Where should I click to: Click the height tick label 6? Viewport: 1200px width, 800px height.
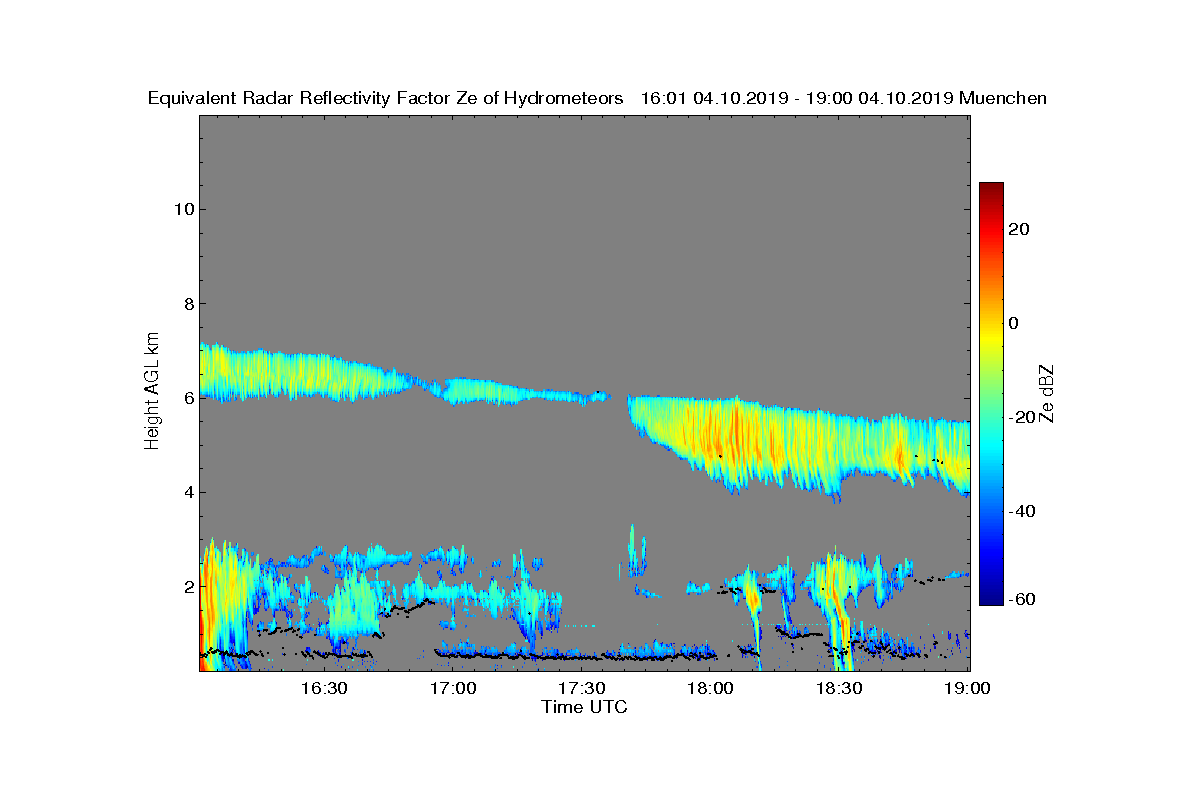tap(187, 398)
